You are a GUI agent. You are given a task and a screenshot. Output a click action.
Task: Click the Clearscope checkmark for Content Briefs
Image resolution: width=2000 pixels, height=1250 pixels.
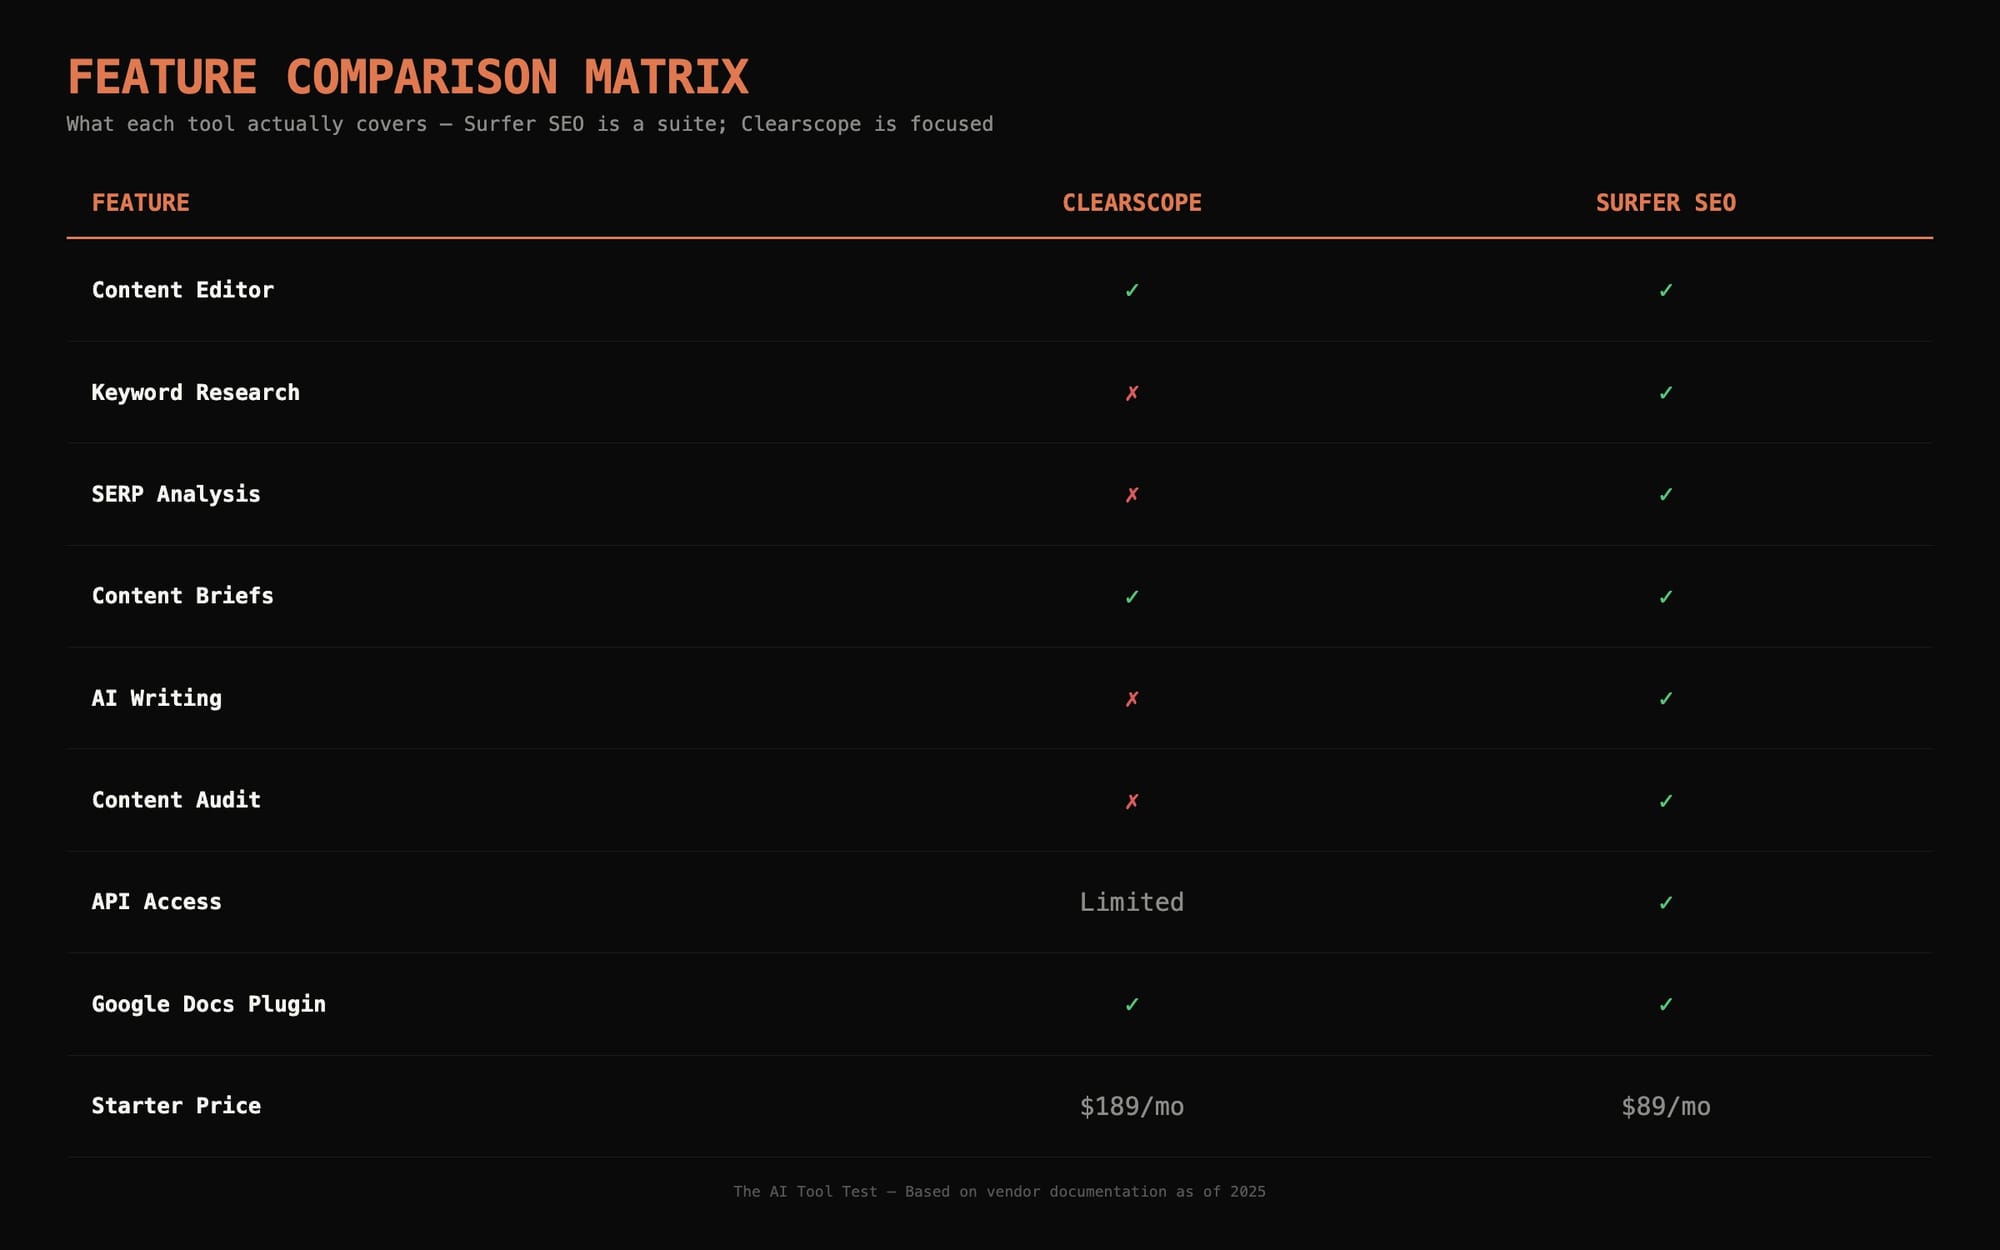tap(1132, 597)
